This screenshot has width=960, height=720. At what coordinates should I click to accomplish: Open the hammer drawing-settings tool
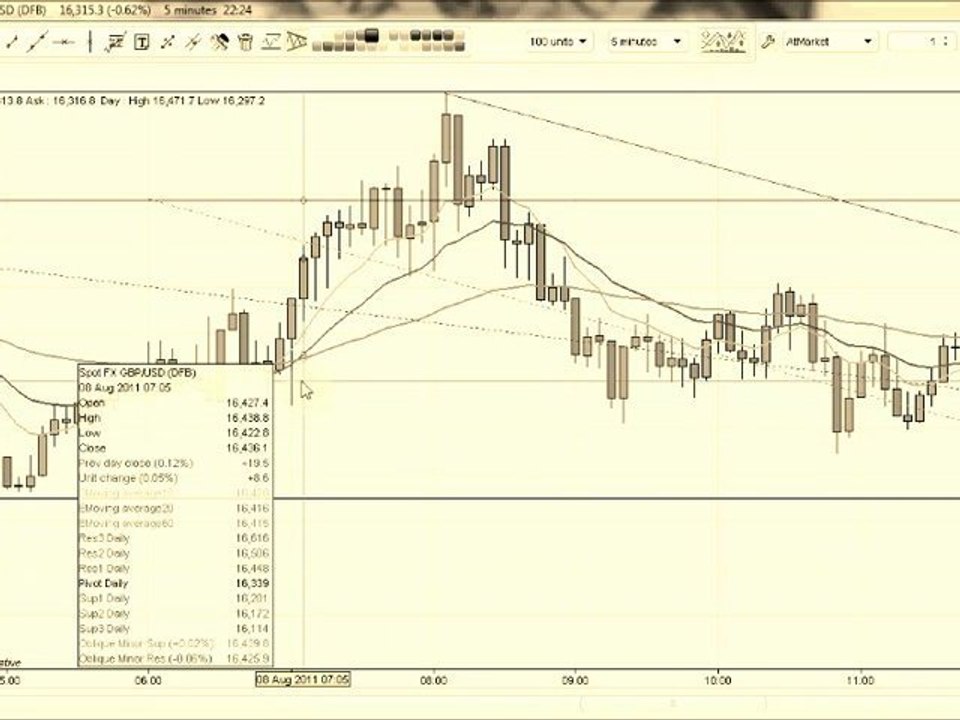219,42
